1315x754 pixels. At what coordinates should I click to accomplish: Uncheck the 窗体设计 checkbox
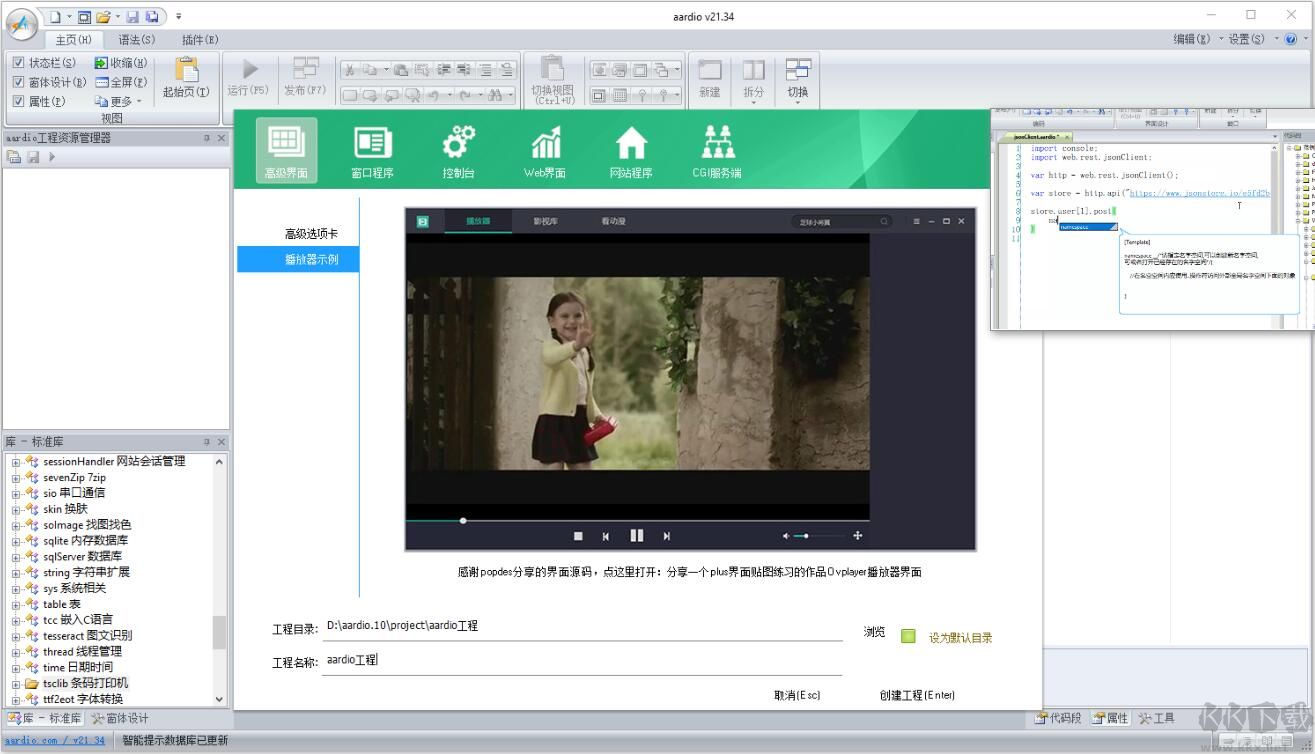pyautogui.click(x=19, y=82)
